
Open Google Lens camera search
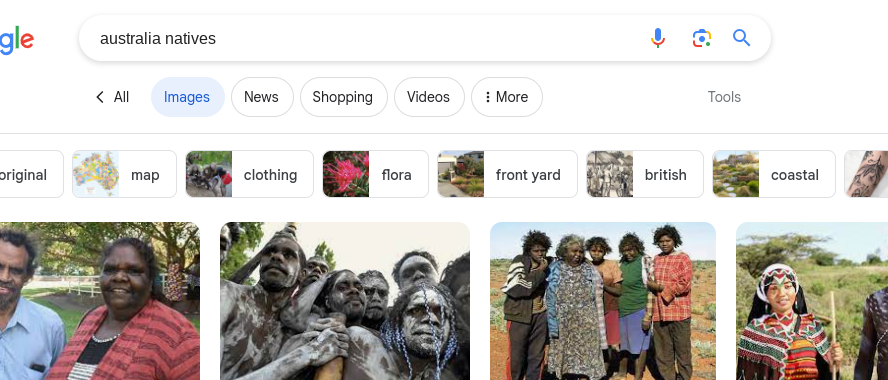pos(701,38)
